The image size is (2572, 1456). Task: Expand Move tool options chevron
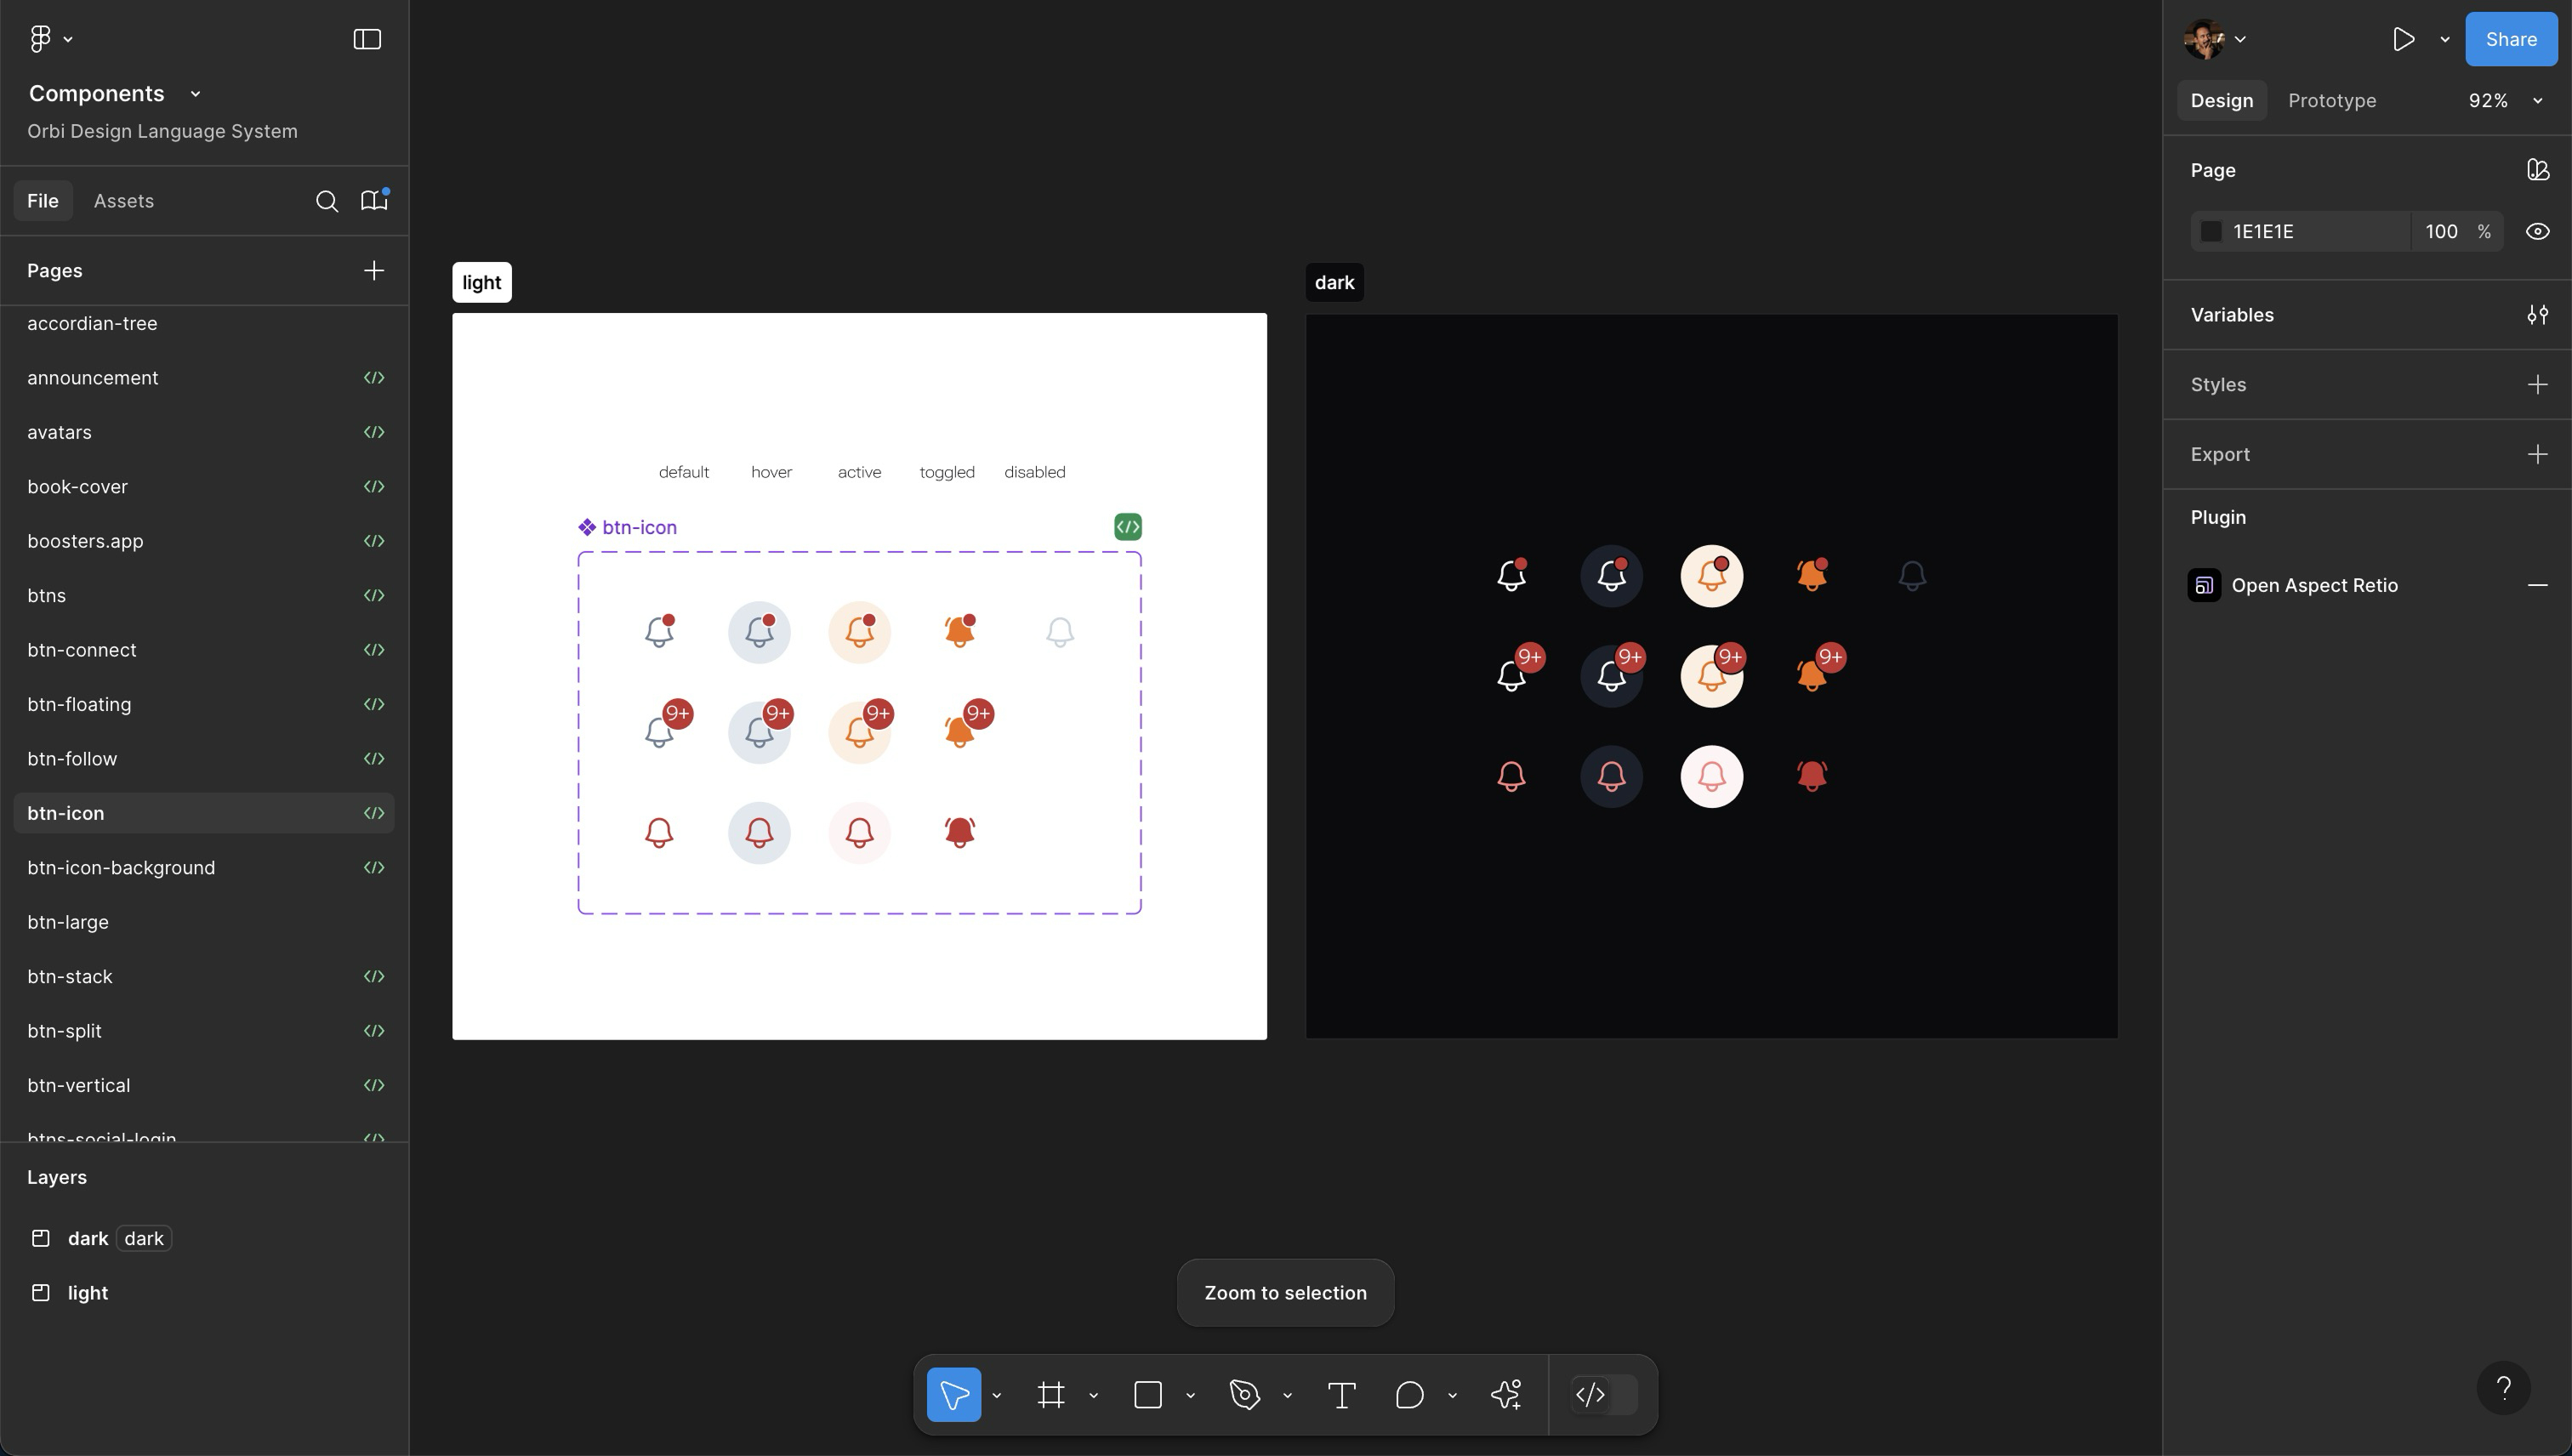coord(996,1396)
